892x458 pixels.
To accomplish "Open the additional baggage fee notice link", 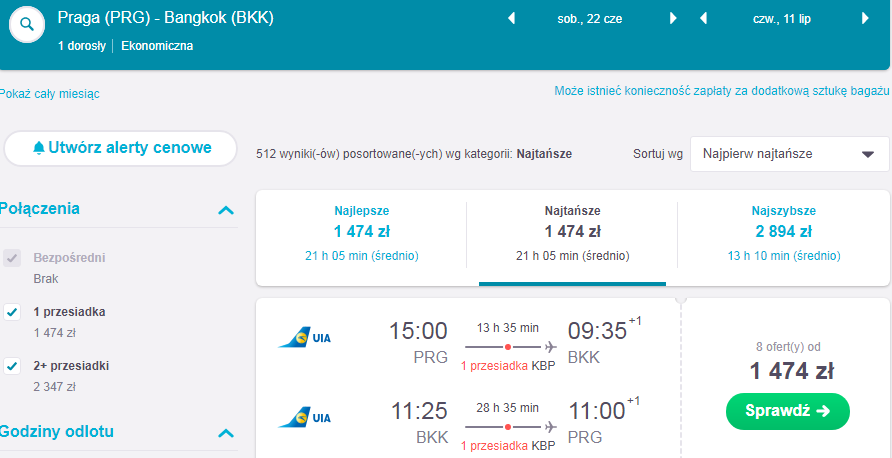I will click(721, 91).
